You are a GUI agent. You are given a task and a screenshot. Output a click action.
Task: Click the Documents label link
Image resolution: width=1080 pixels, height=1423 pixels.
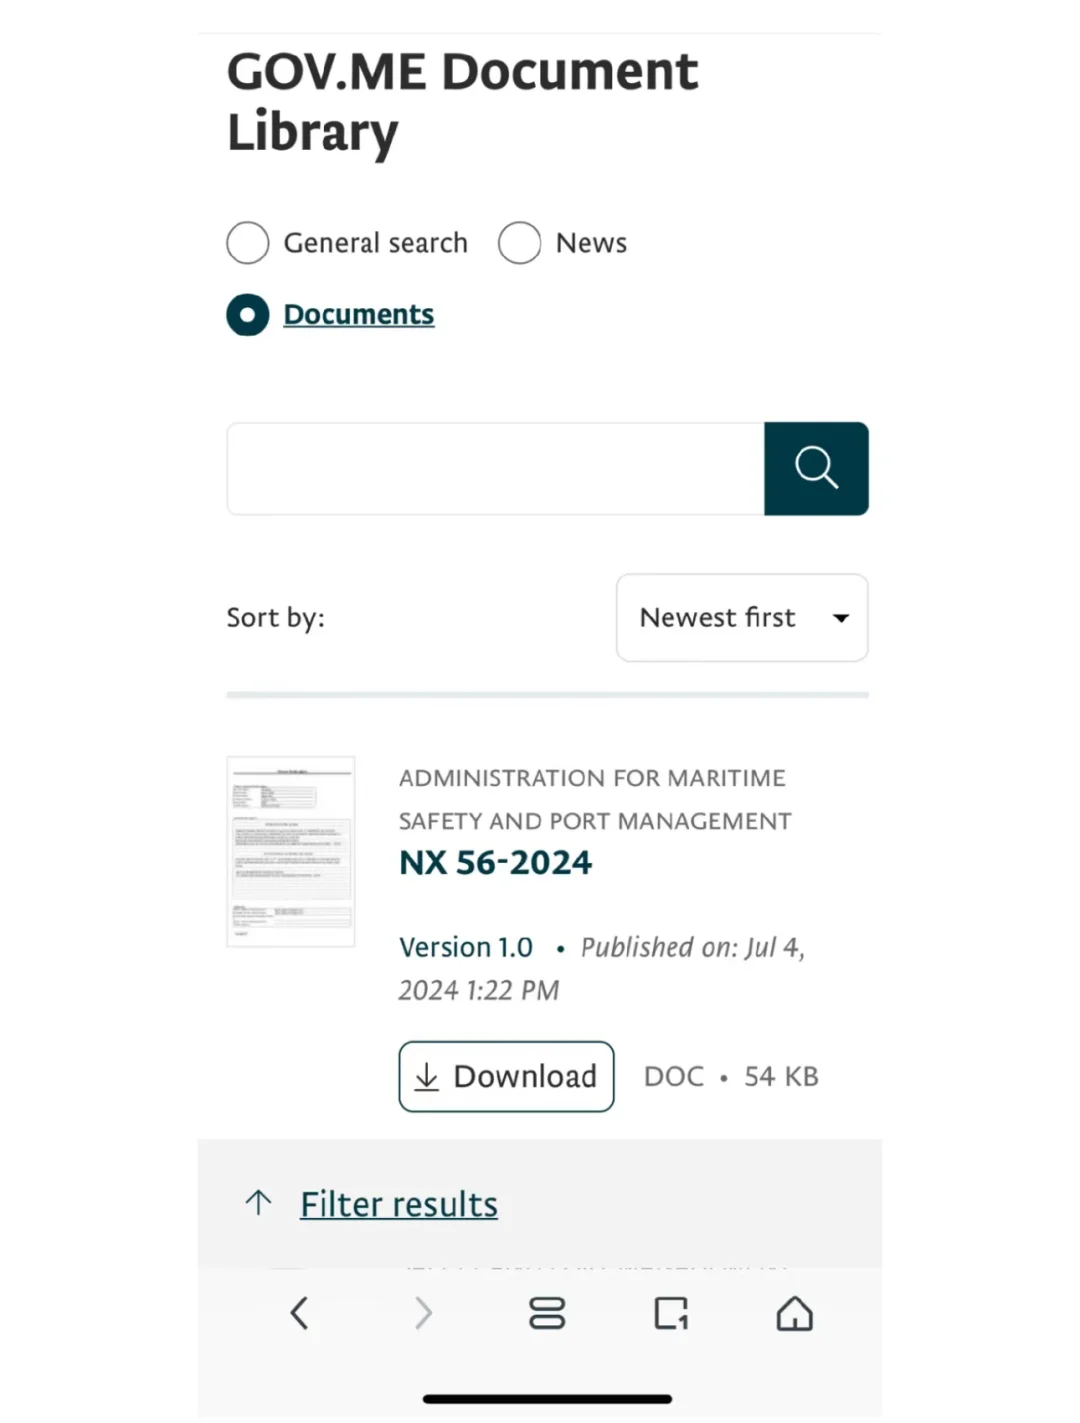point(359,315)
